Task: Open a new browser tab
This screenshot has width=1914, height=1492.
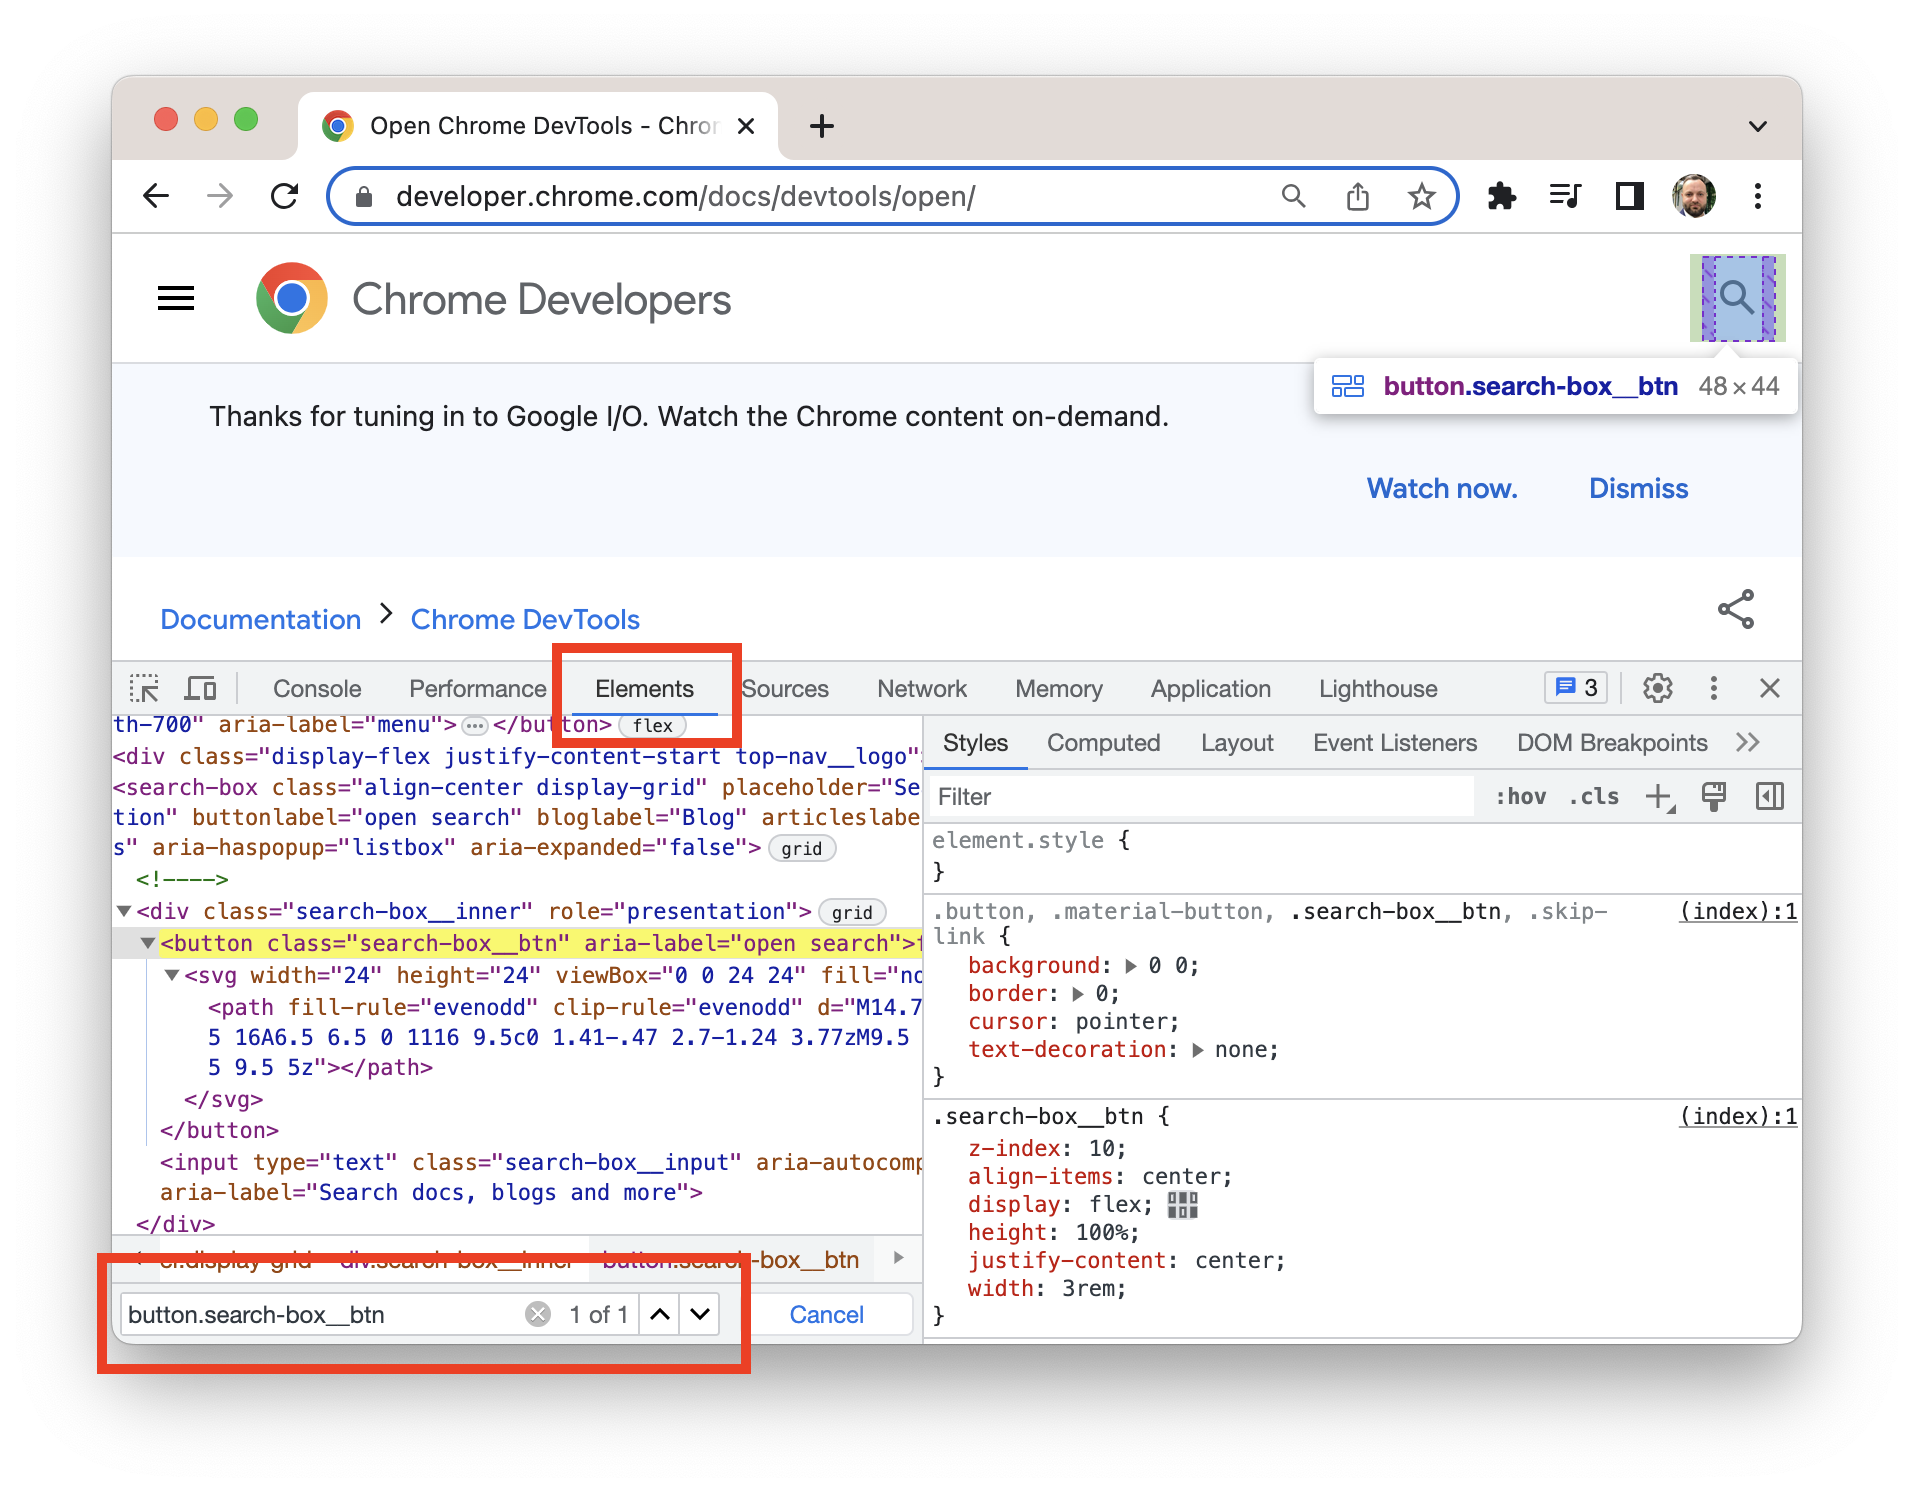Action: point(821,126)
